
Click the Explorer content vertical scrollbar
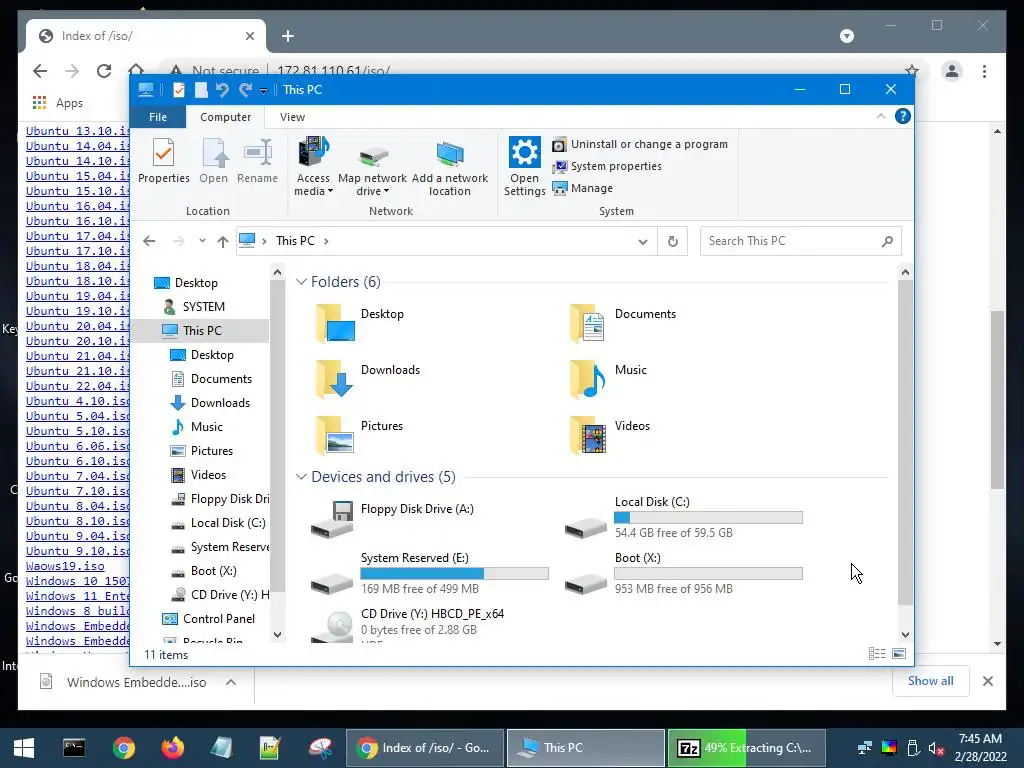[905, 444]
